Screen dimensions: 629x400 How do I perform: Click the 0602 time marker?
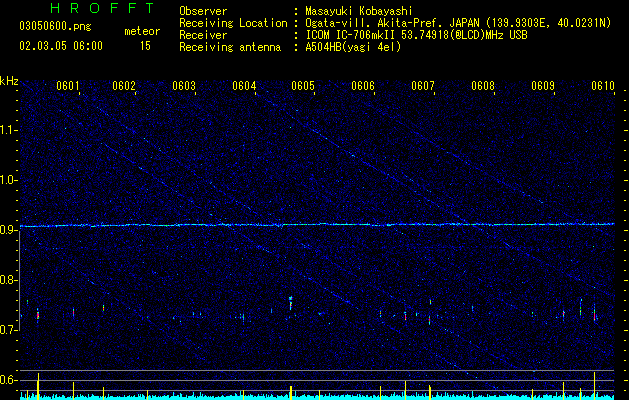pyautogui.click(x=124, y=86)
